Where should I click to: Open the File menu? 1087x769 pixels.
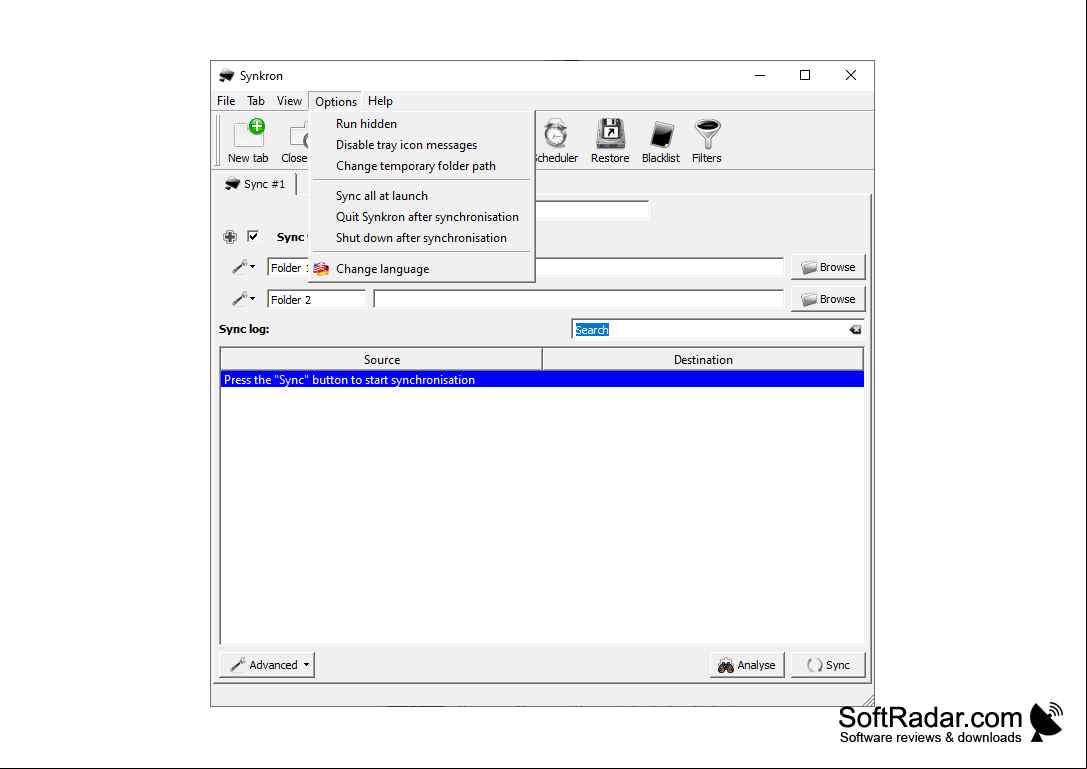pyautogui.click(x=226, y=101)
